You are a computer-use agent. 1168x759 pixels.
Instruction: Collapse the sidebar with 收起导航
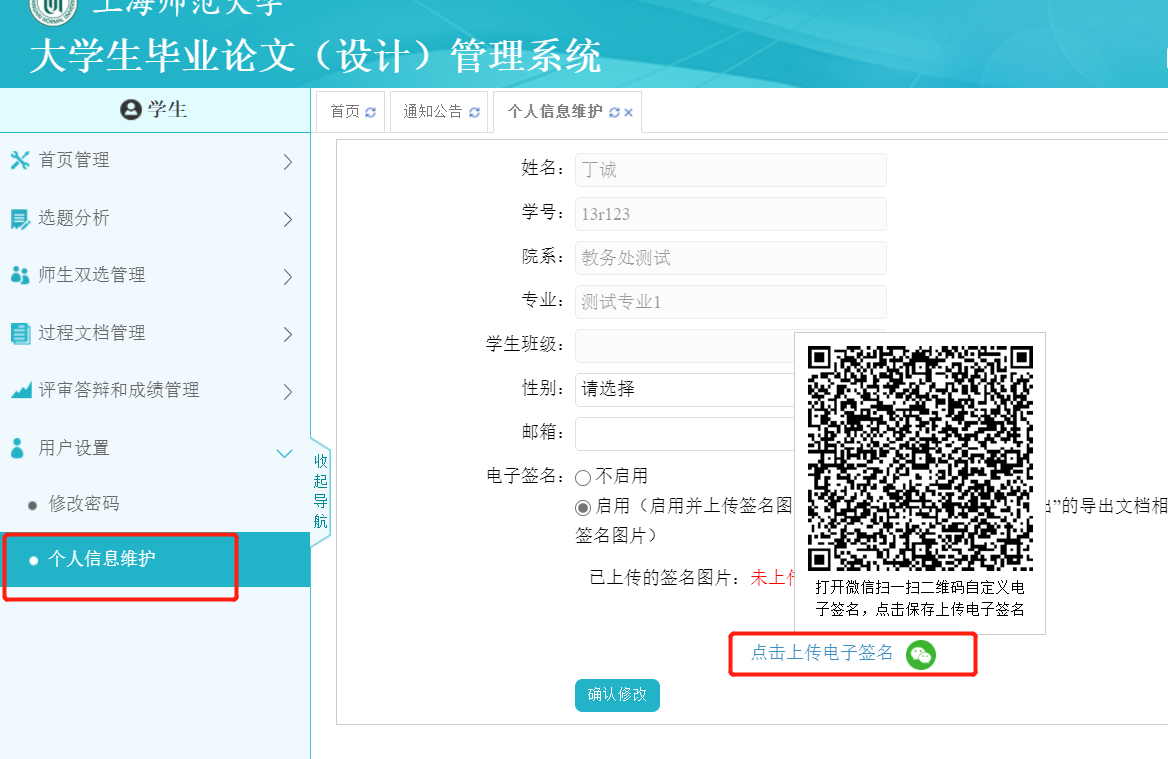tap(320, 491)
